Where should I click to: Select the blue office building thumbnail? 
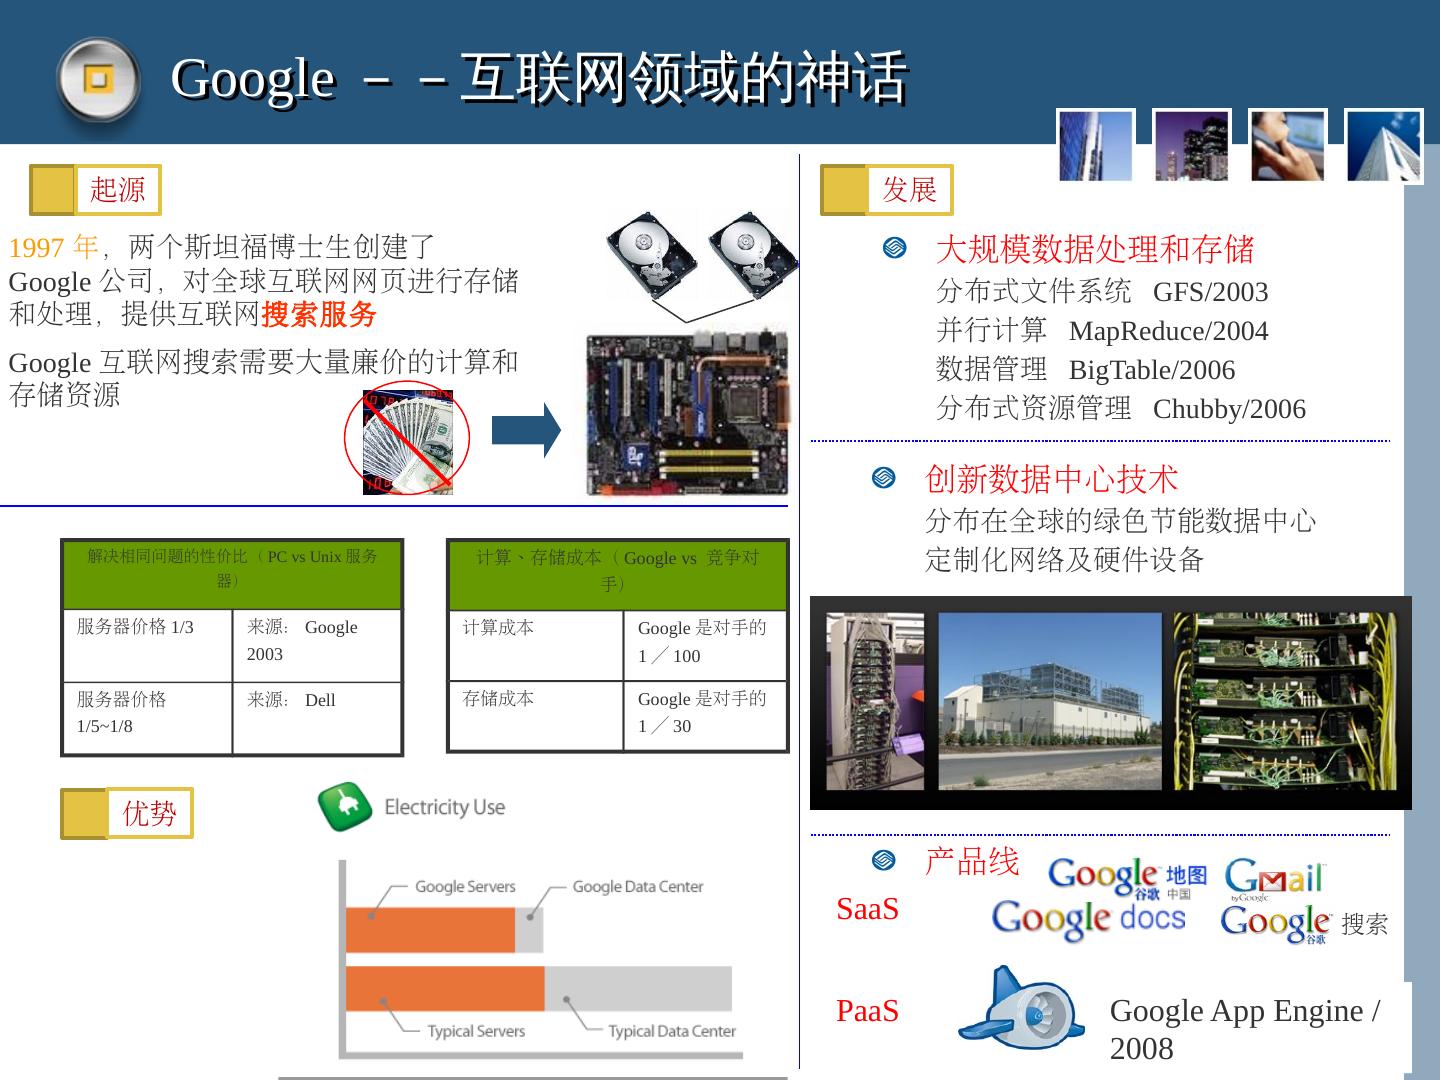1096,146
